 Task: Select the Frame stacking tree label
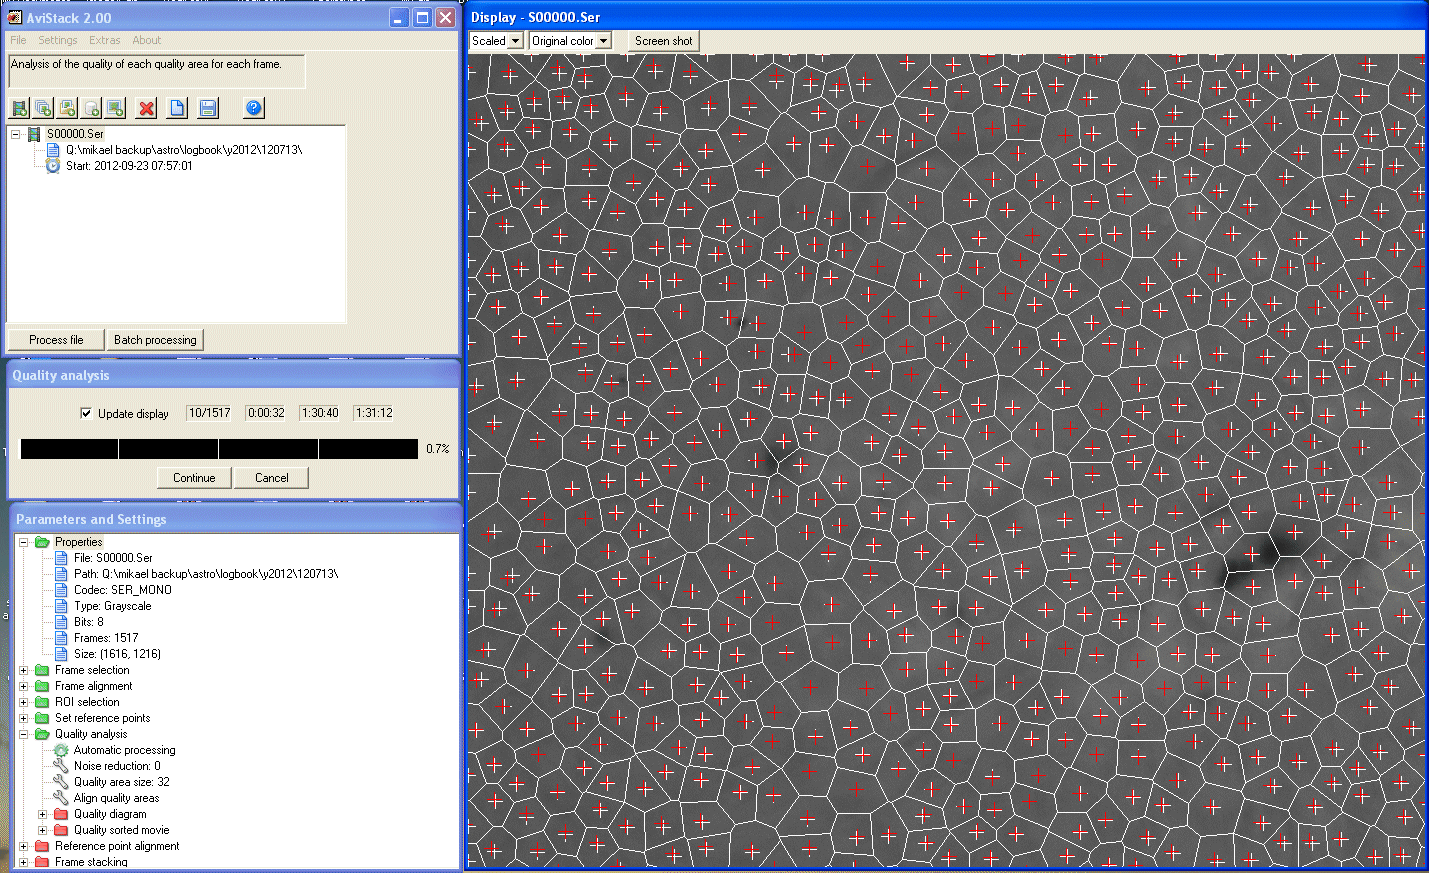91,862
